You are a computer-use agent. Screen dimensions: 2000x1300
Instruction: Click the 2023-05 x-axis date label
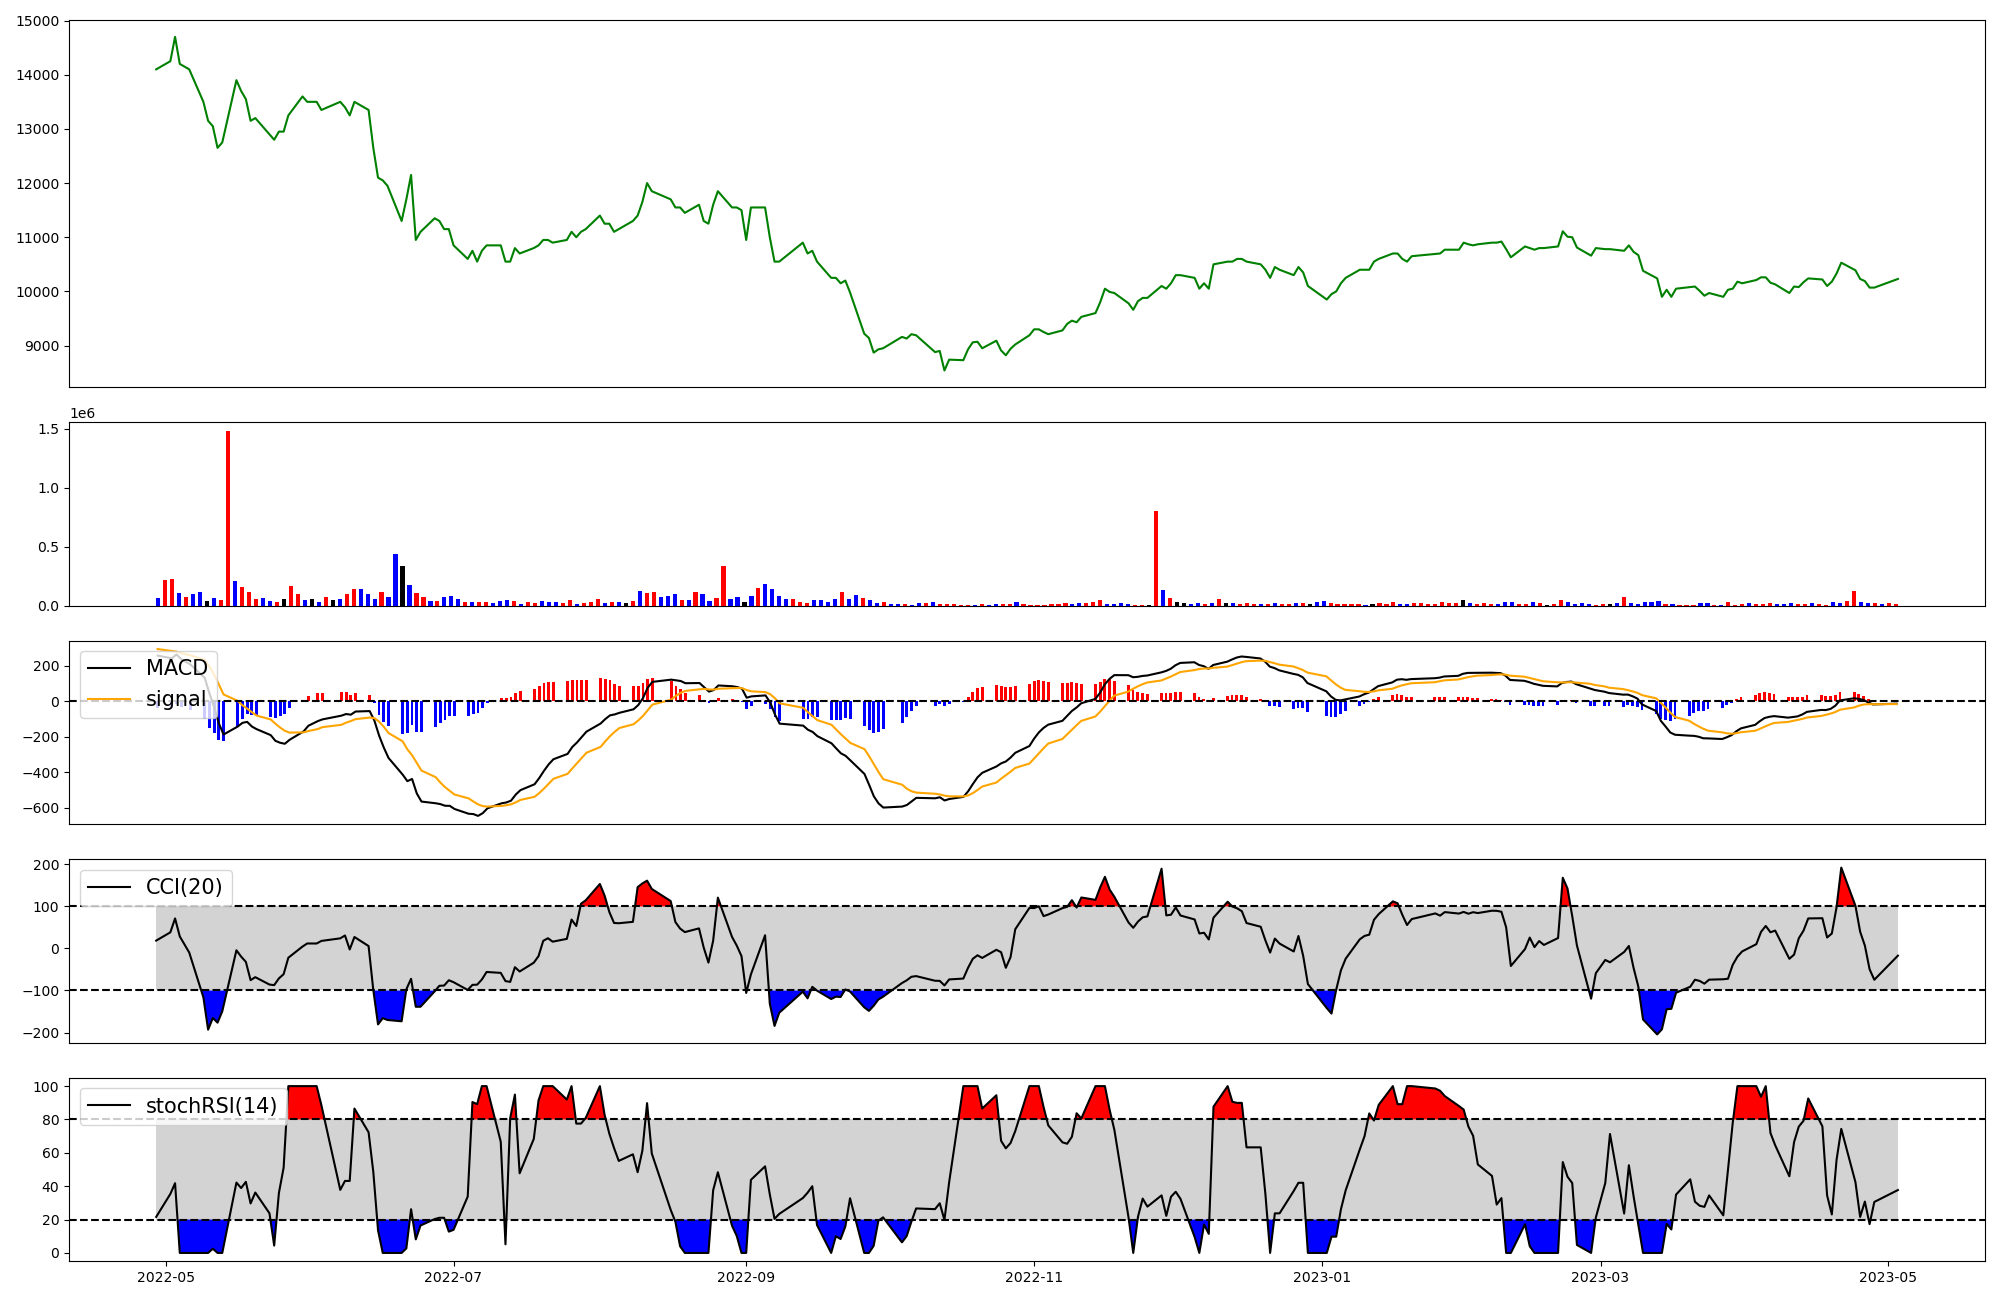tap(1889, 1277)
